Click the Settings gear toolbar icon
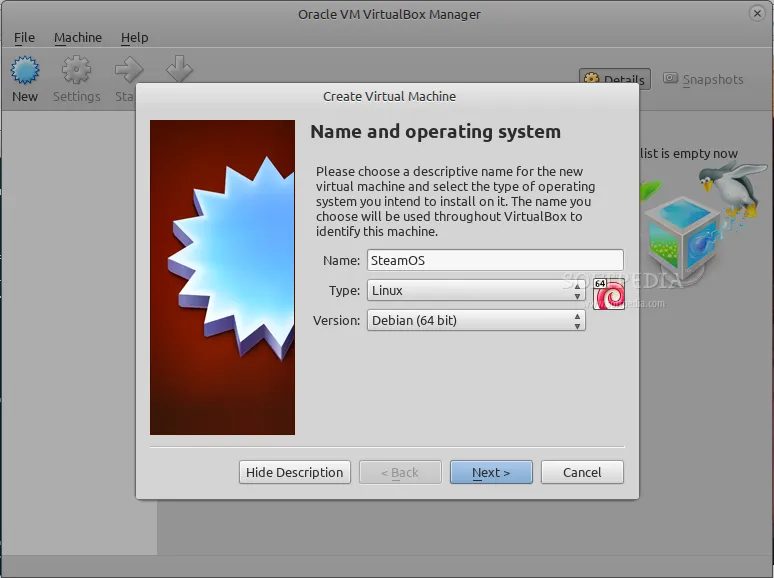 click(x=76, y=71)
